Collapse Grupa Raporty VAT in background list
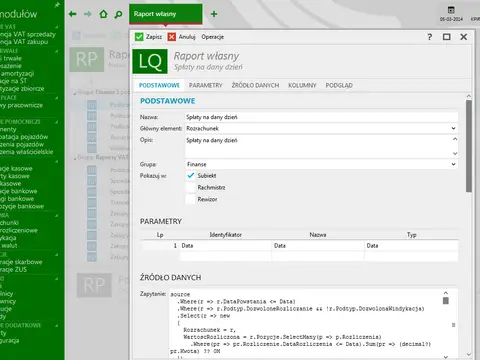This screenshot has height=360, width=480. coord(75,158)
